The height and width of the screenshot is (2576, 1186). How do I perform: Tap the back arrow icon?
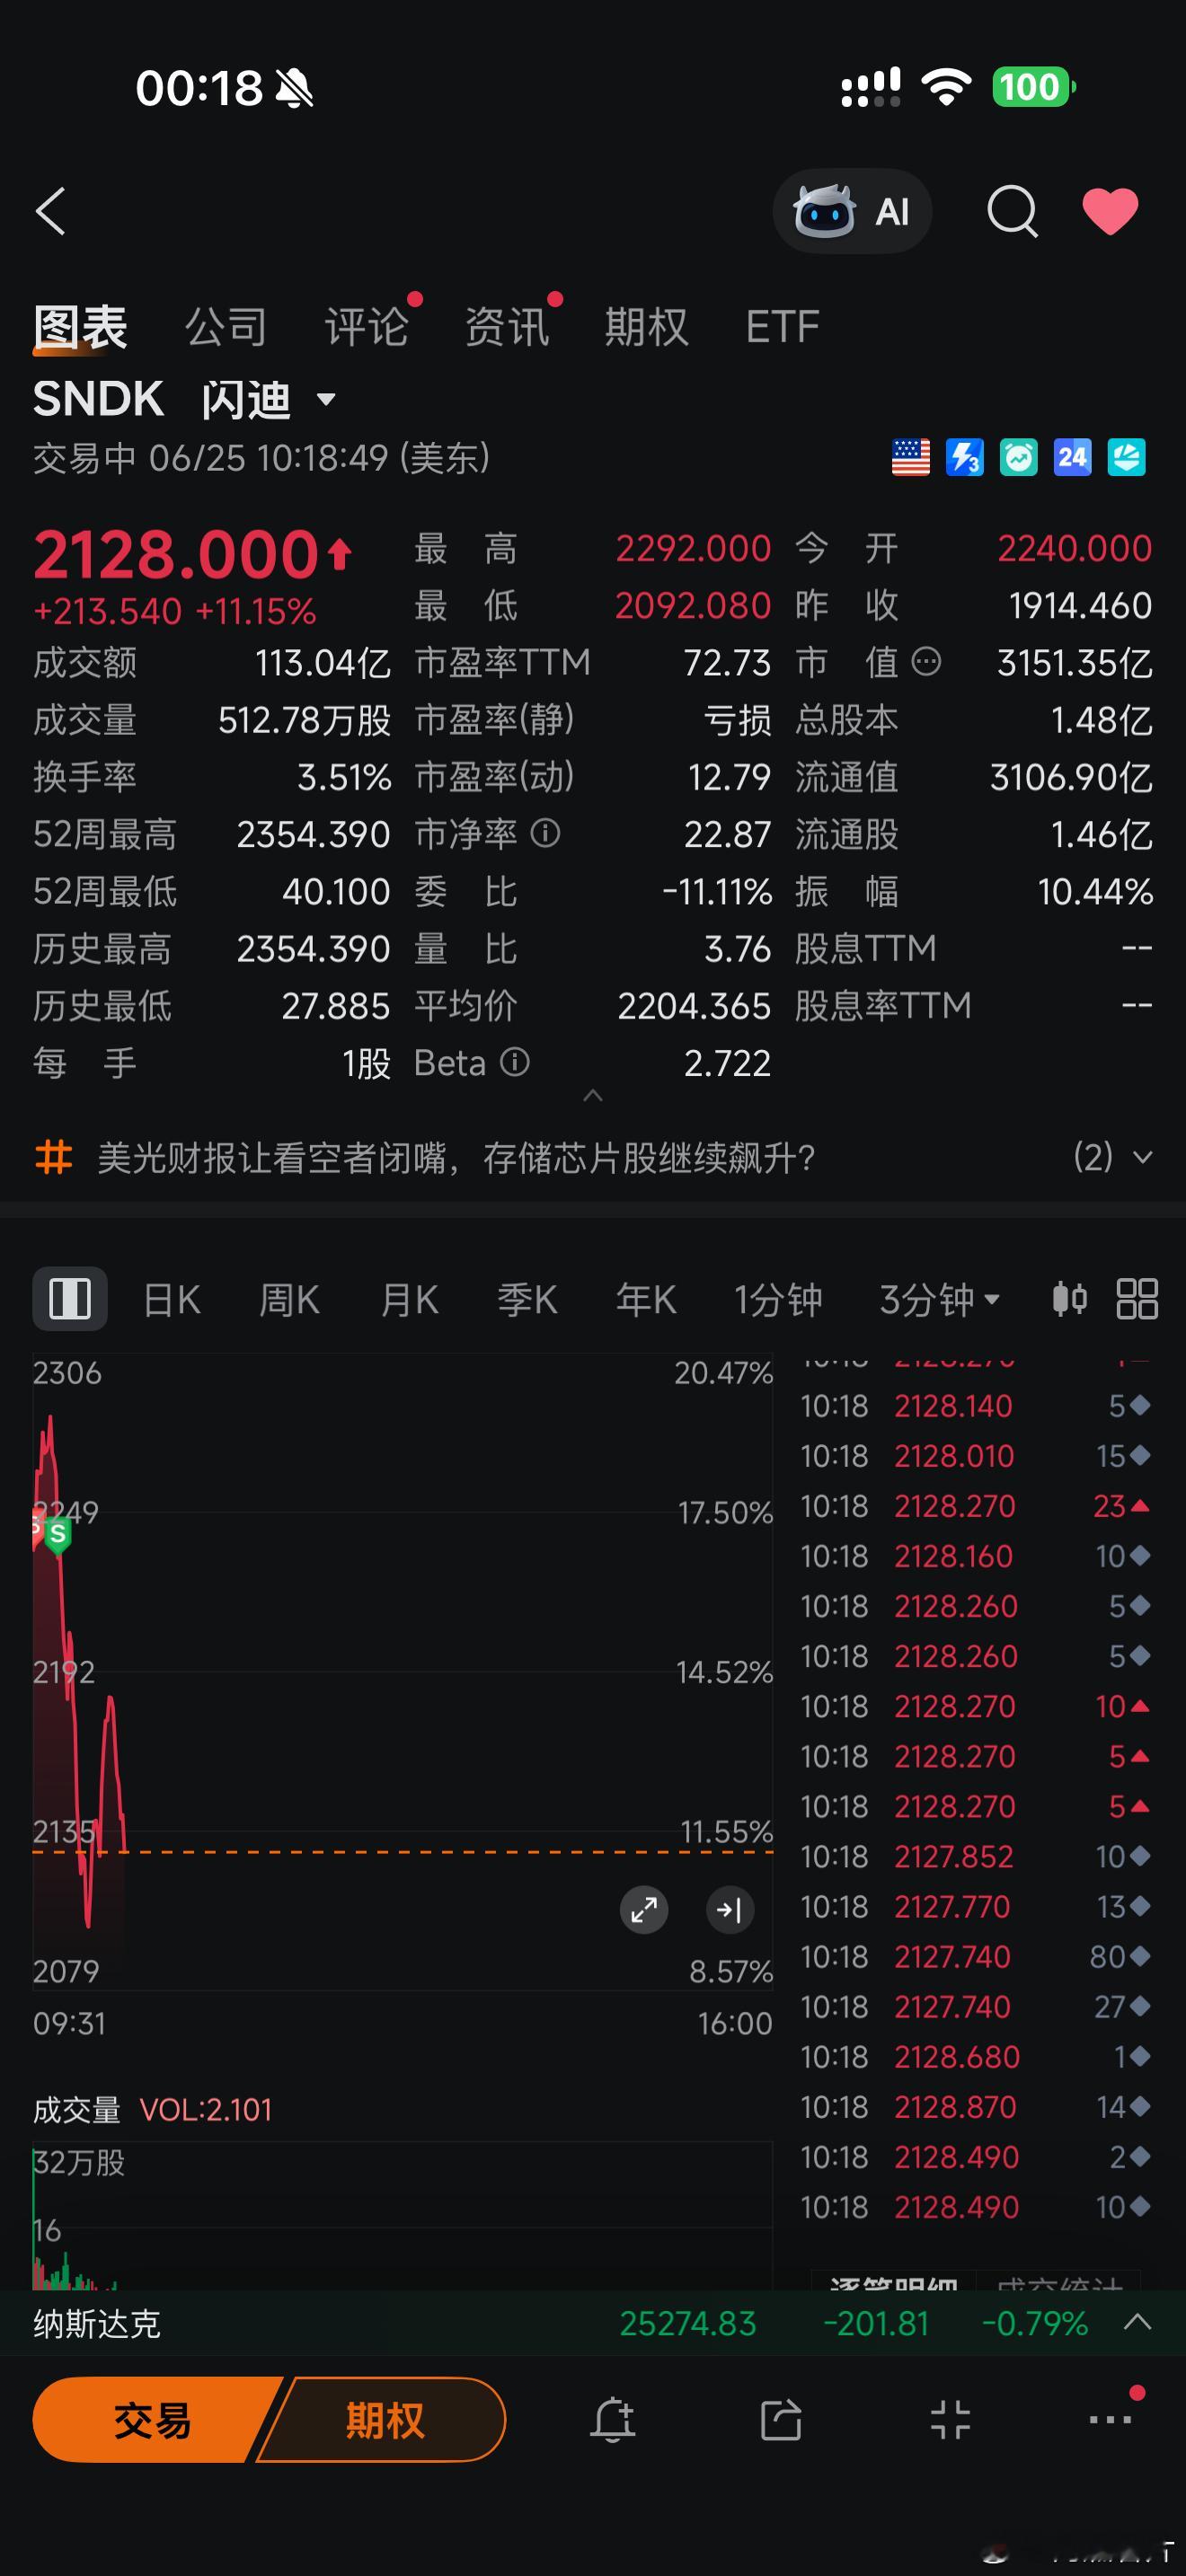[x=50, y=211]
